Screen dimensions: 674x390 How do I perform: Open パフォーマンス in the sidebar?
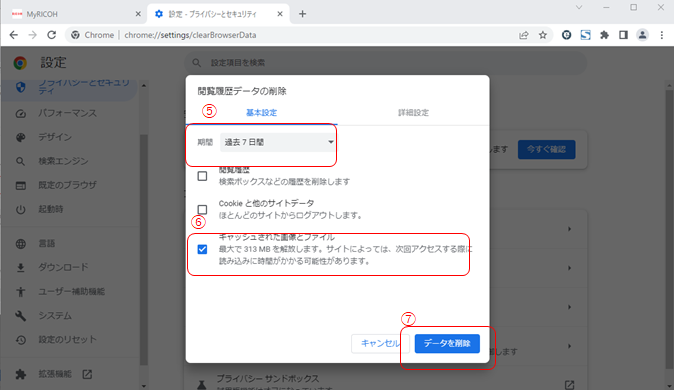(67, 113)
